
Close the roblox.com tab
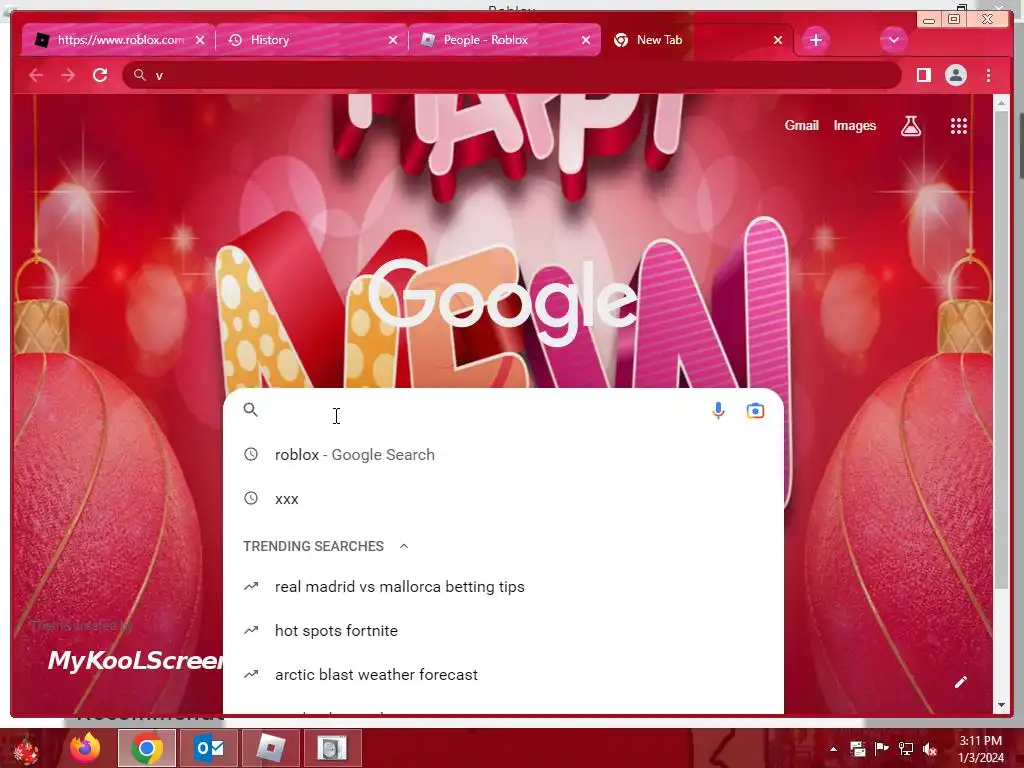(200, 40)
